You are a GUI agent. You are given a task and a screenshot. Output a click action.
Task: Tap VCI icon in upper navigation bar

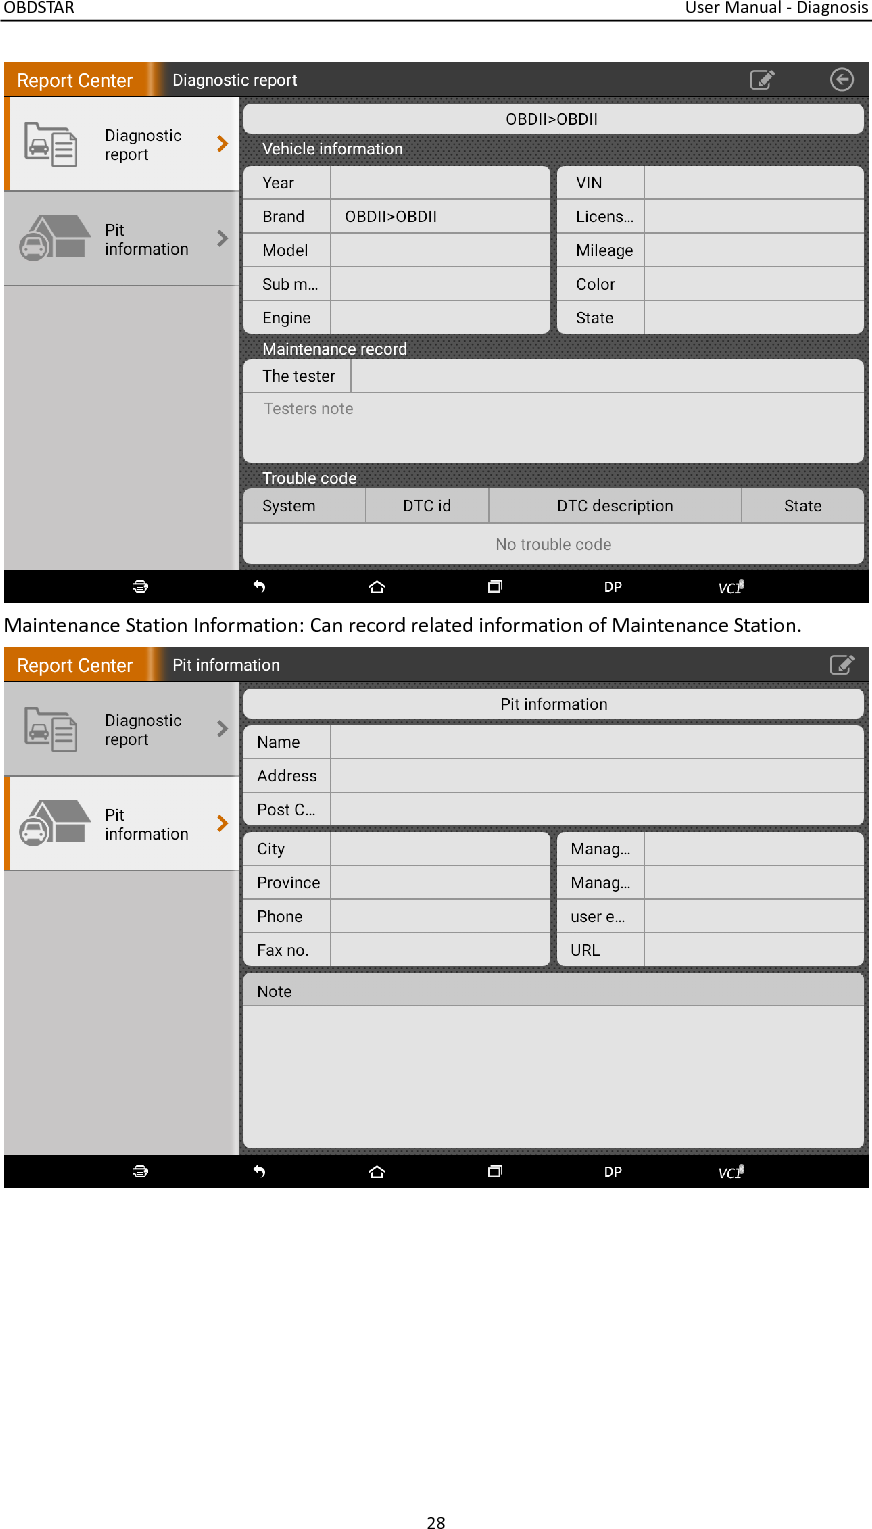coord(731,587)
